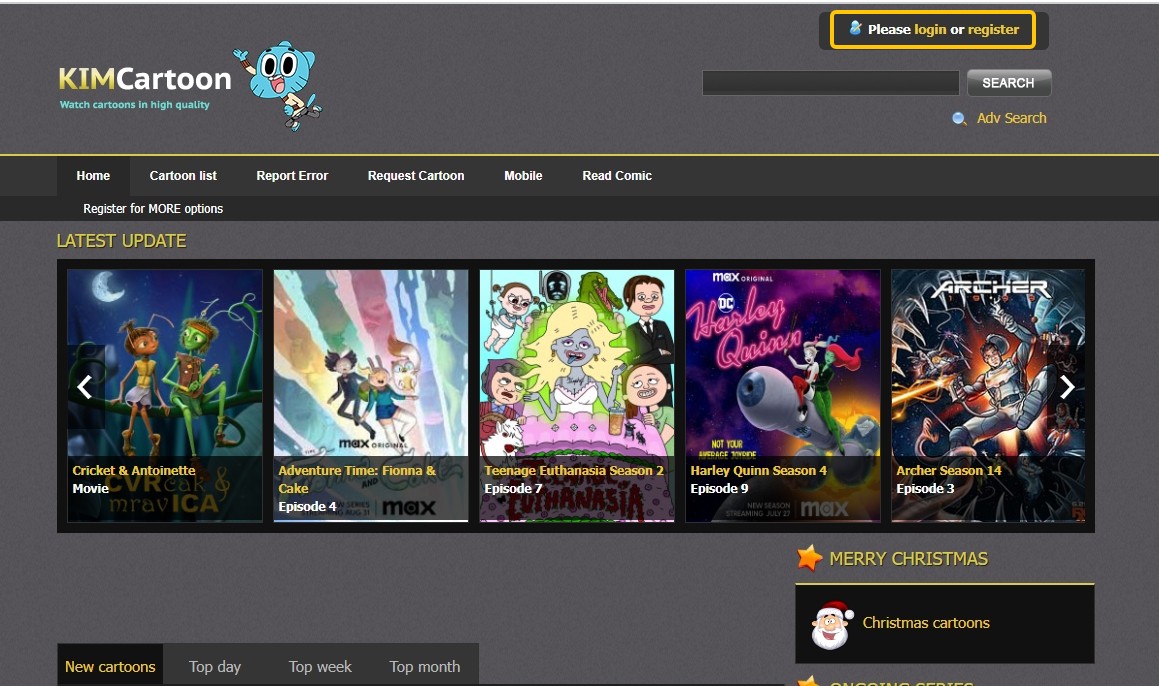The height and width of the screenshot is (686, 1159).
Task: Click the 'Episode 3' caption text
Action: tap(925, 489)
